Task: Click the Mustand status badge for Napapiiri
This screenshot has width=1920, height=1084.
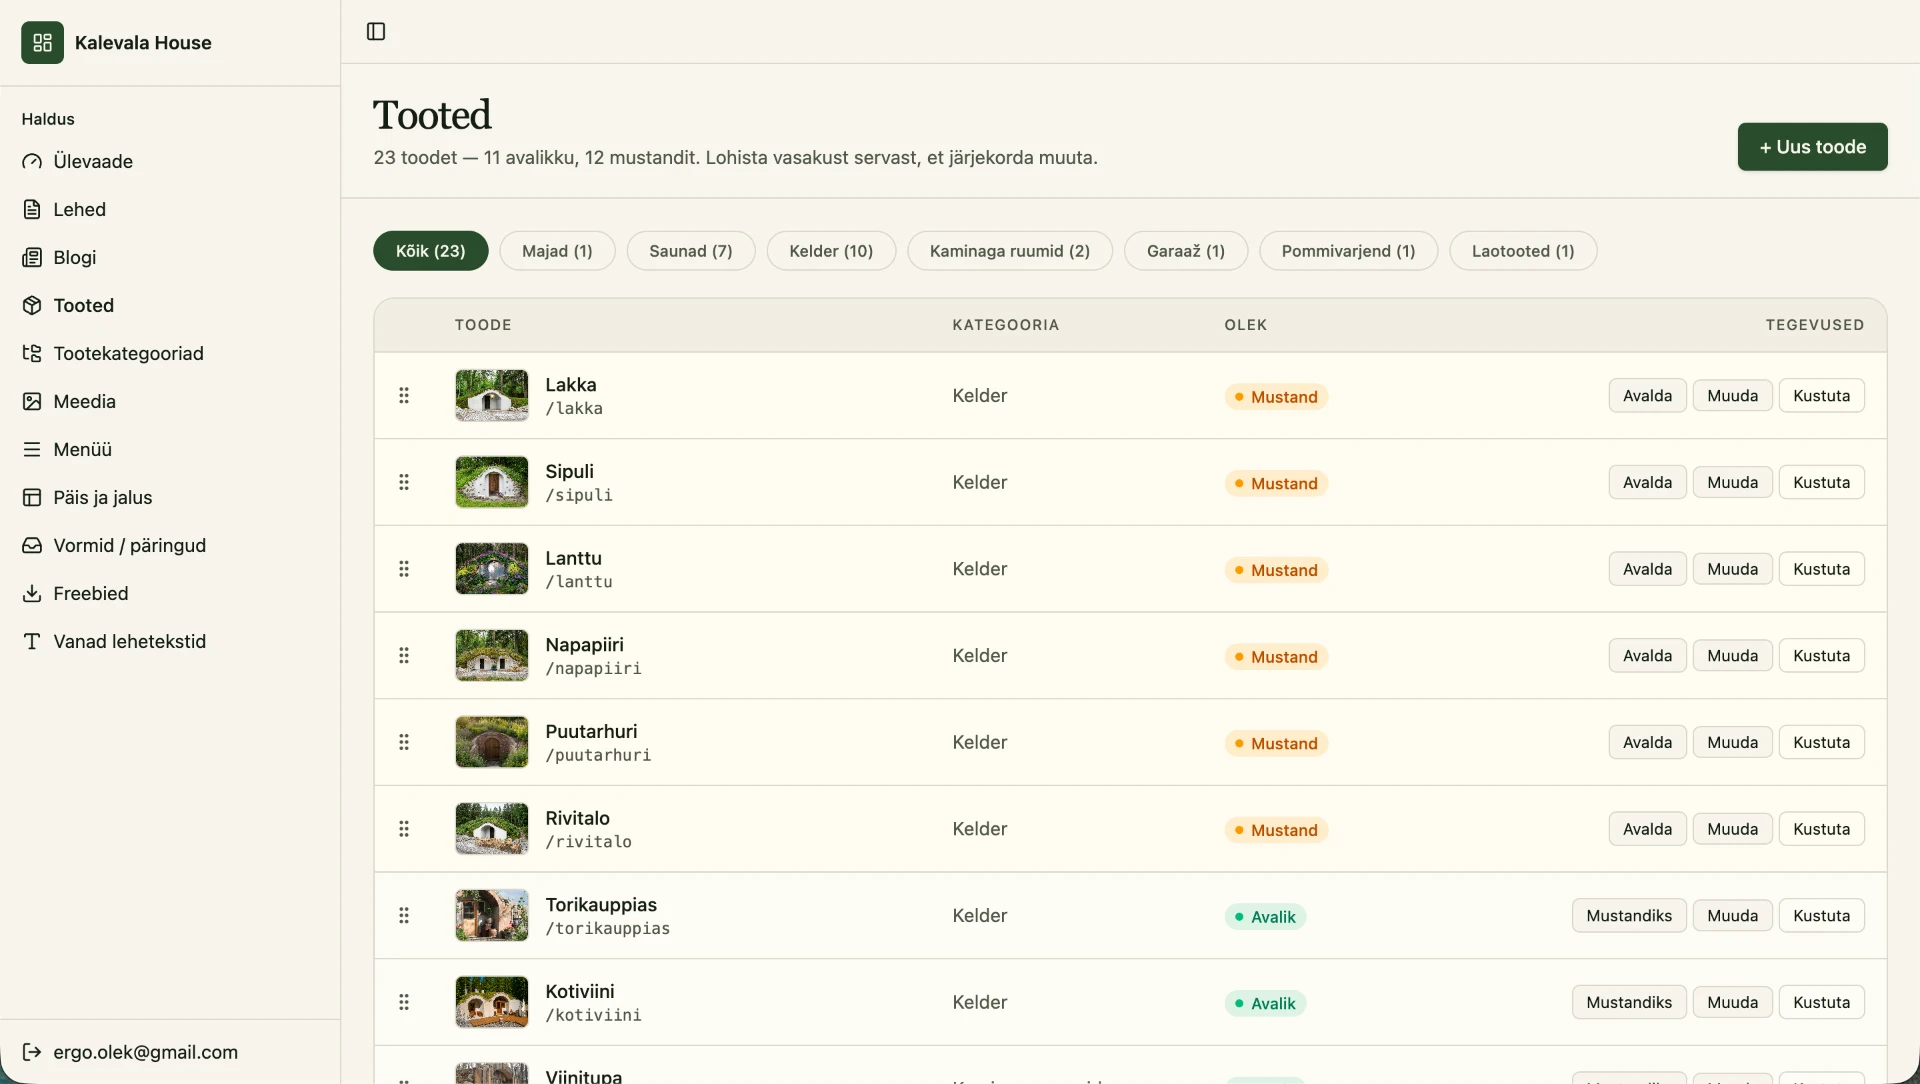Action: [1276, 657]
